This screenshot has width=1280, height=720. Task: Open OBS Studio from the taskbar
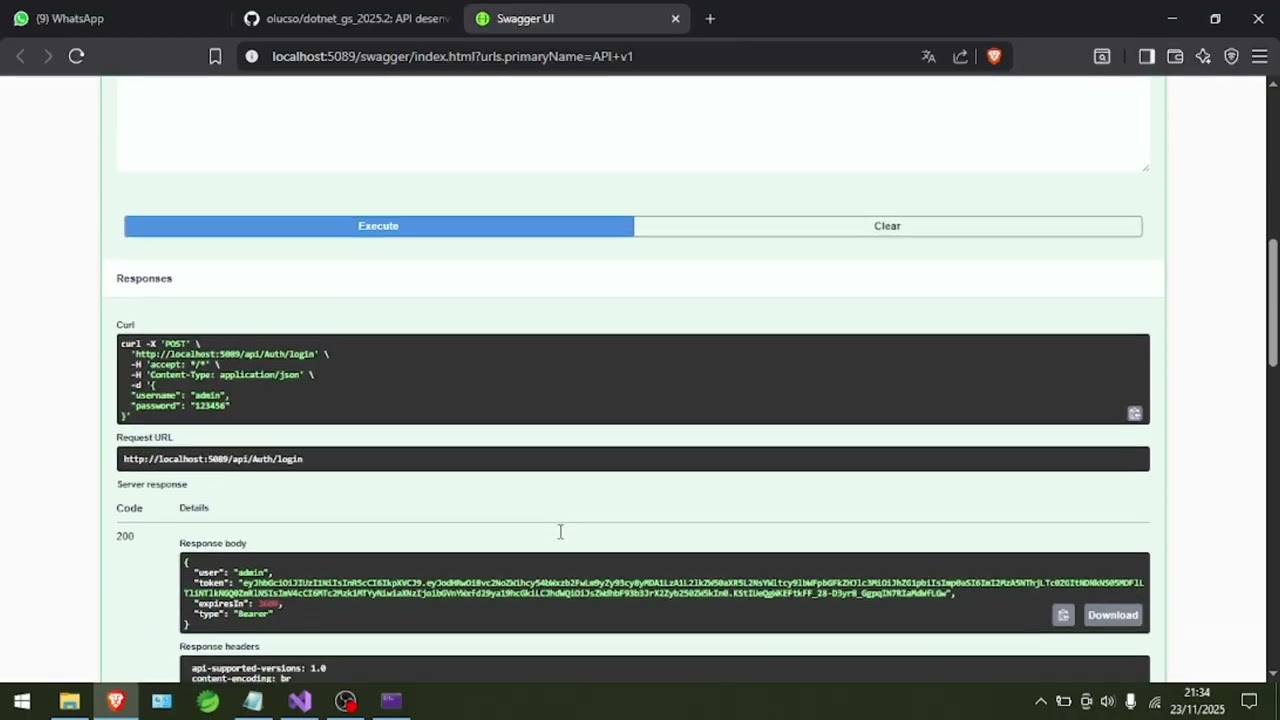(x=345, y=701)
